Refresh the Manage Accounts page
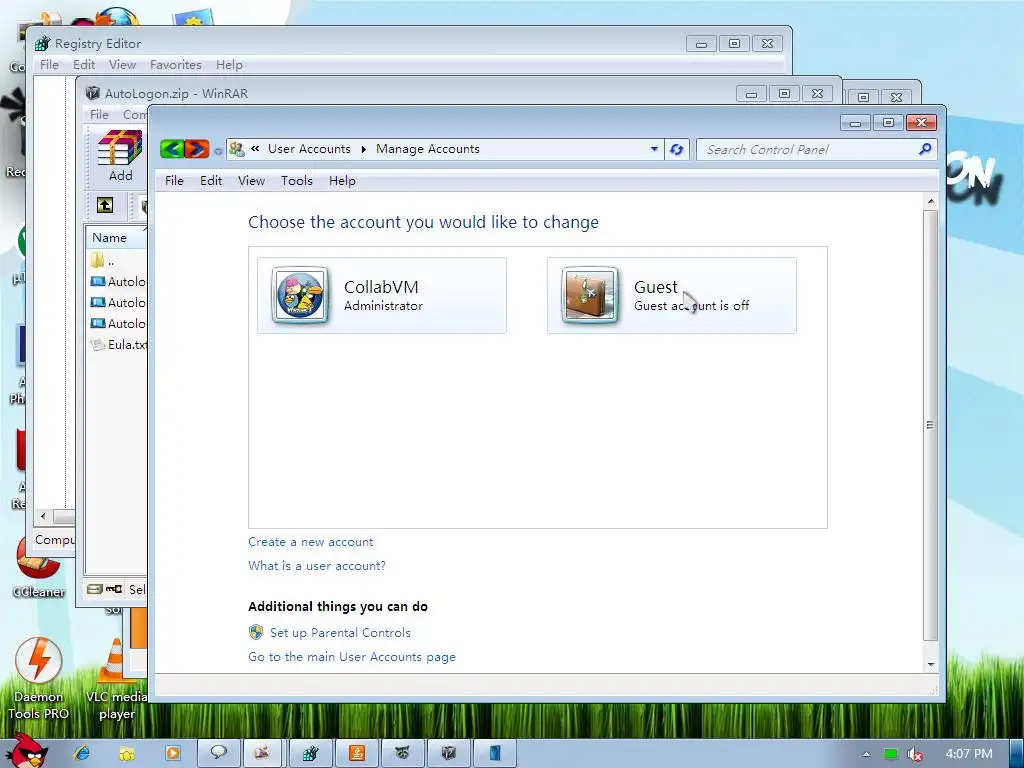Viewport: 1024px width, 768px height. tap(677, 150)
